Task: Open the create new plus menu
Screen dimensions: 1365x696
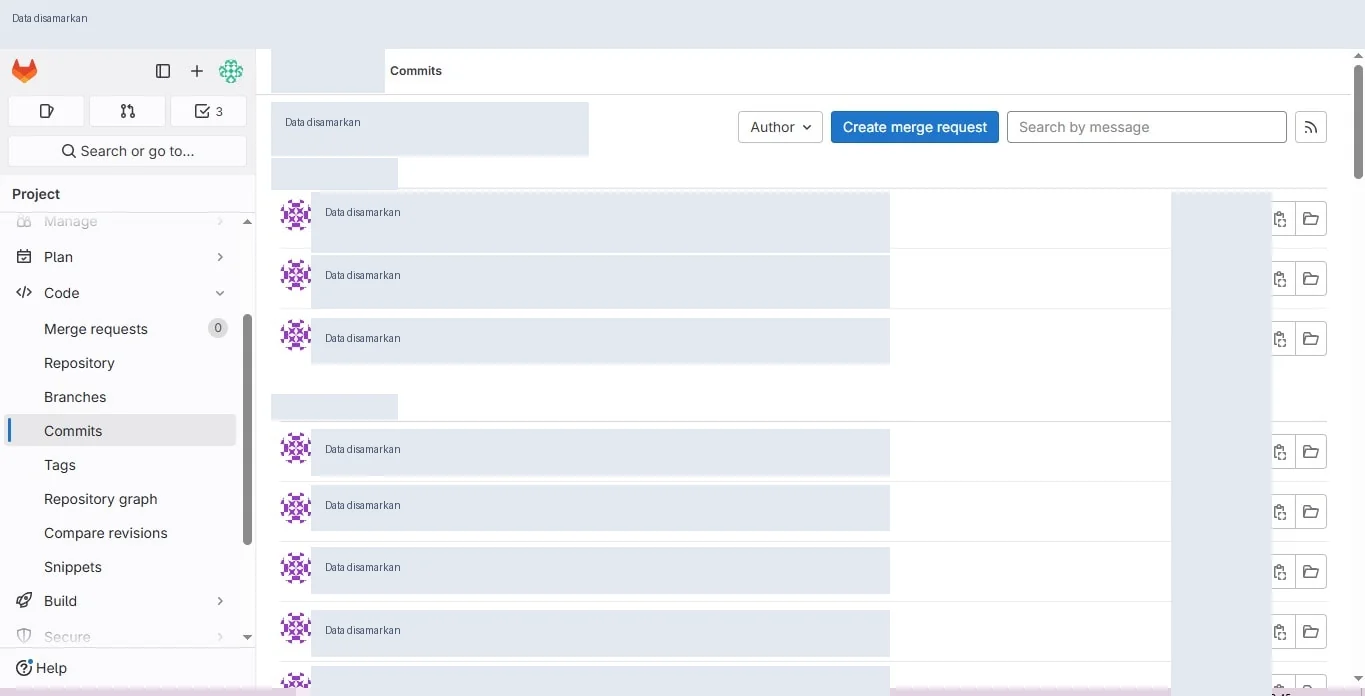Action: click(x=197, y=71)
